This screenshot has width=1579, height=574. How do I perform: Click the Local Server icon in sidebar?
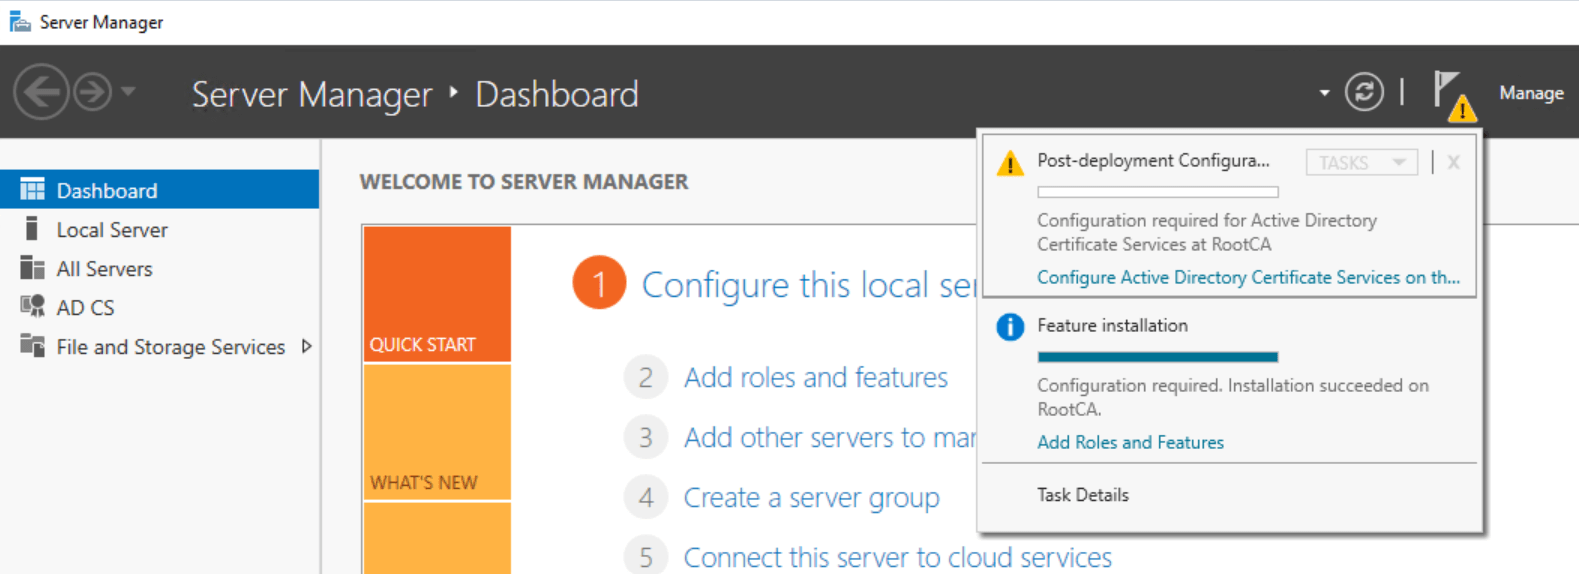point(32,229)
